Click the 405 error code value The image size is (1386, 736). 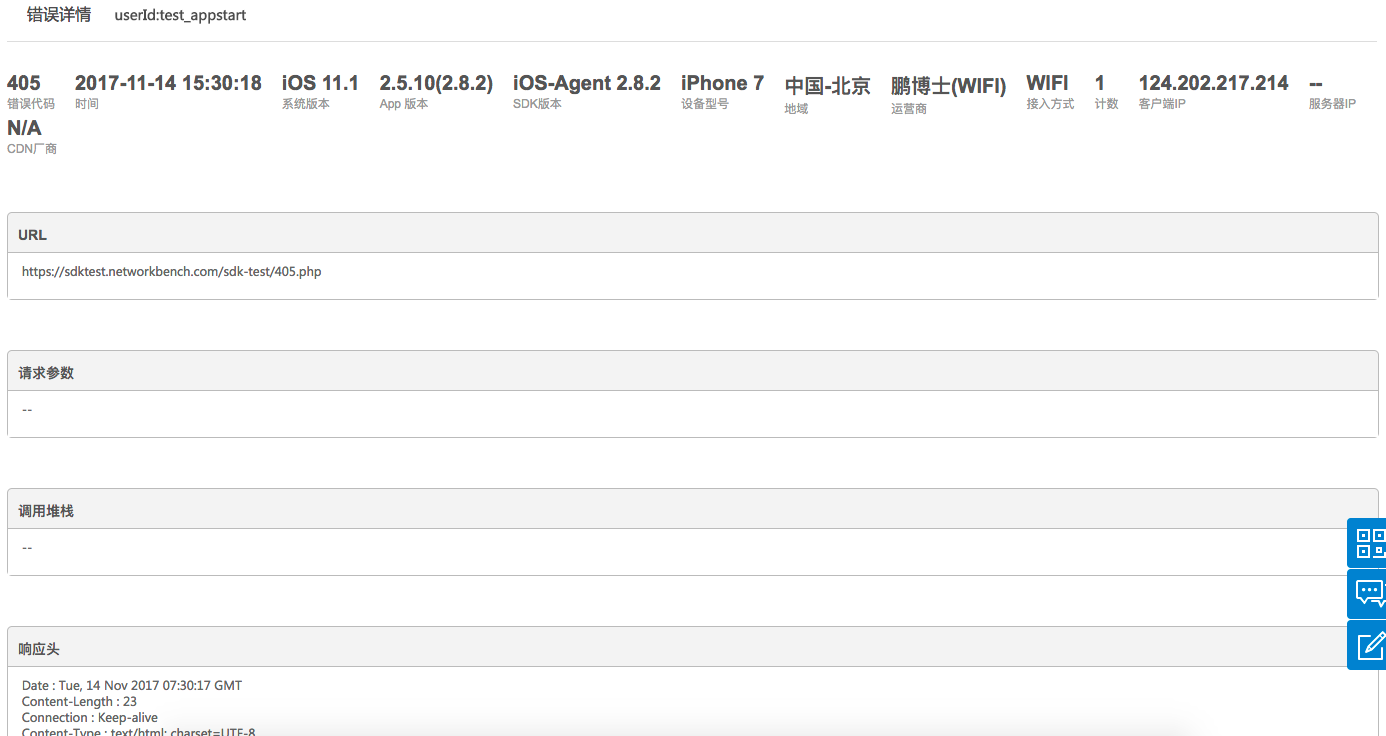pos(24,83)
